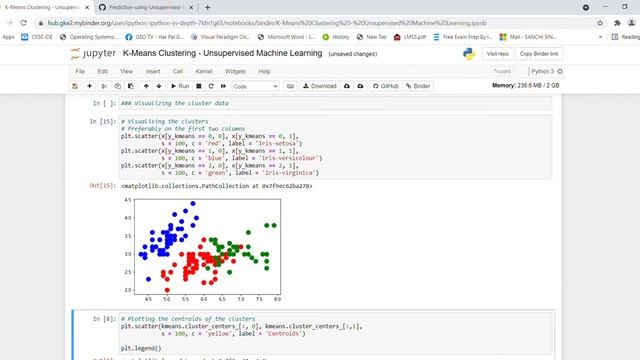Click the Python logo icon
640x360 pixels.
point(469,54)
